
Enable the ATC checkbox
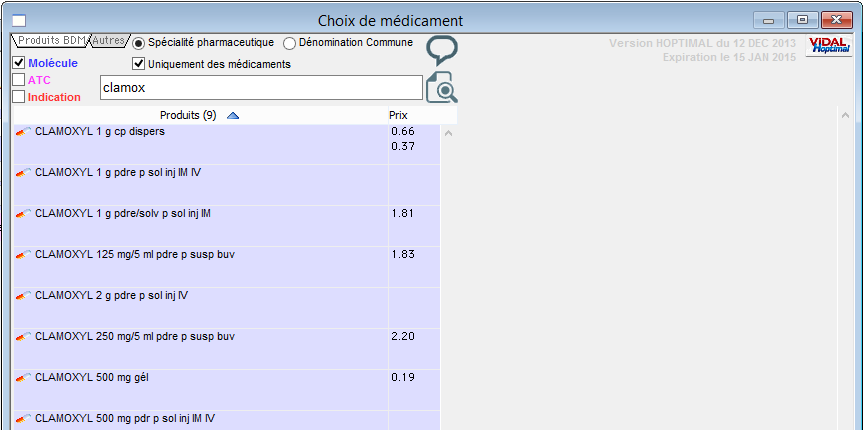coord(19,80)
